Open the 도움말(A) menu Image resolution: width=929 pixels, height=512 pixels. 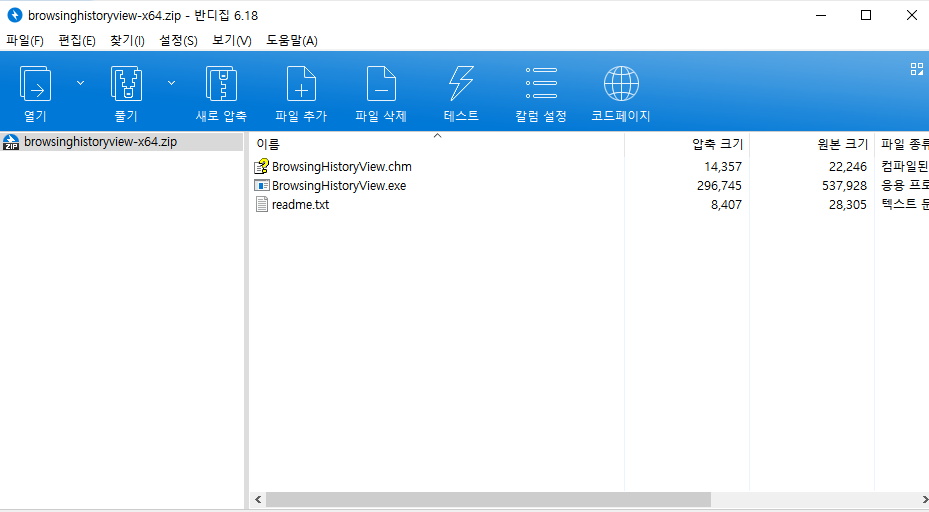click(x=291, y=40)
